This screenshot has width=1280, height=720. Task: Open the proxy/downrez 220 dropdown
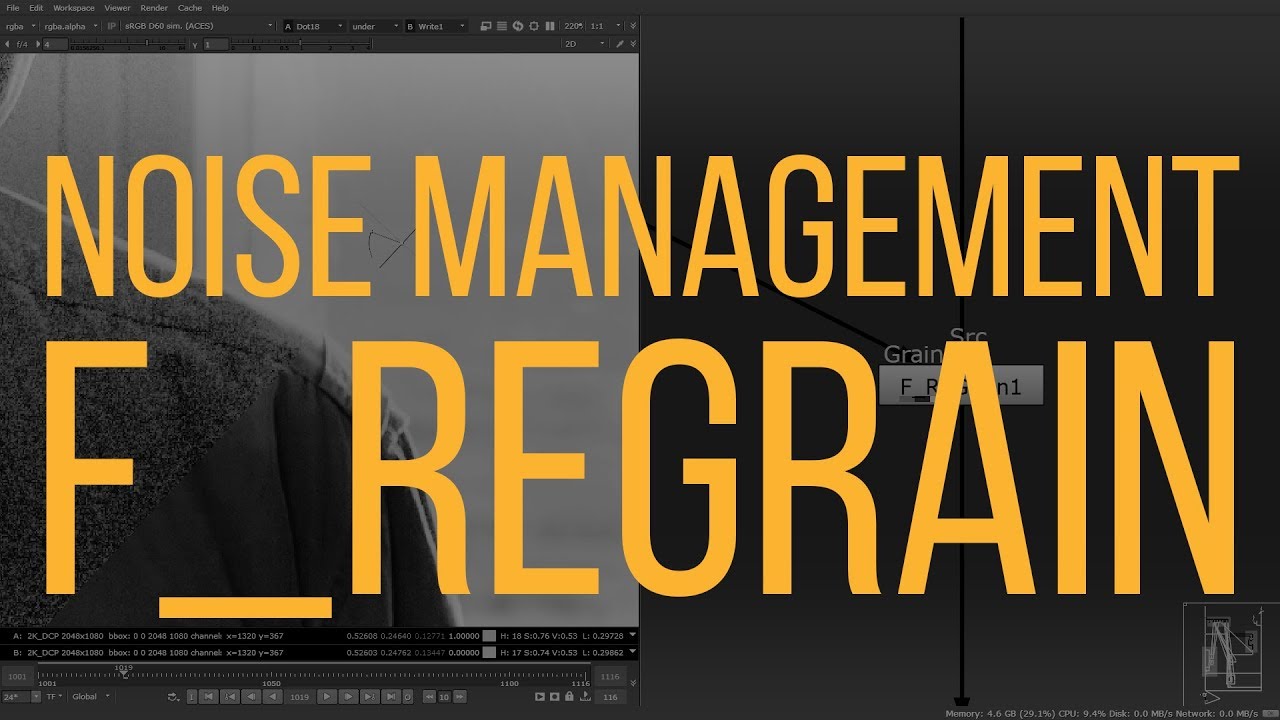[x=575, y=26]
